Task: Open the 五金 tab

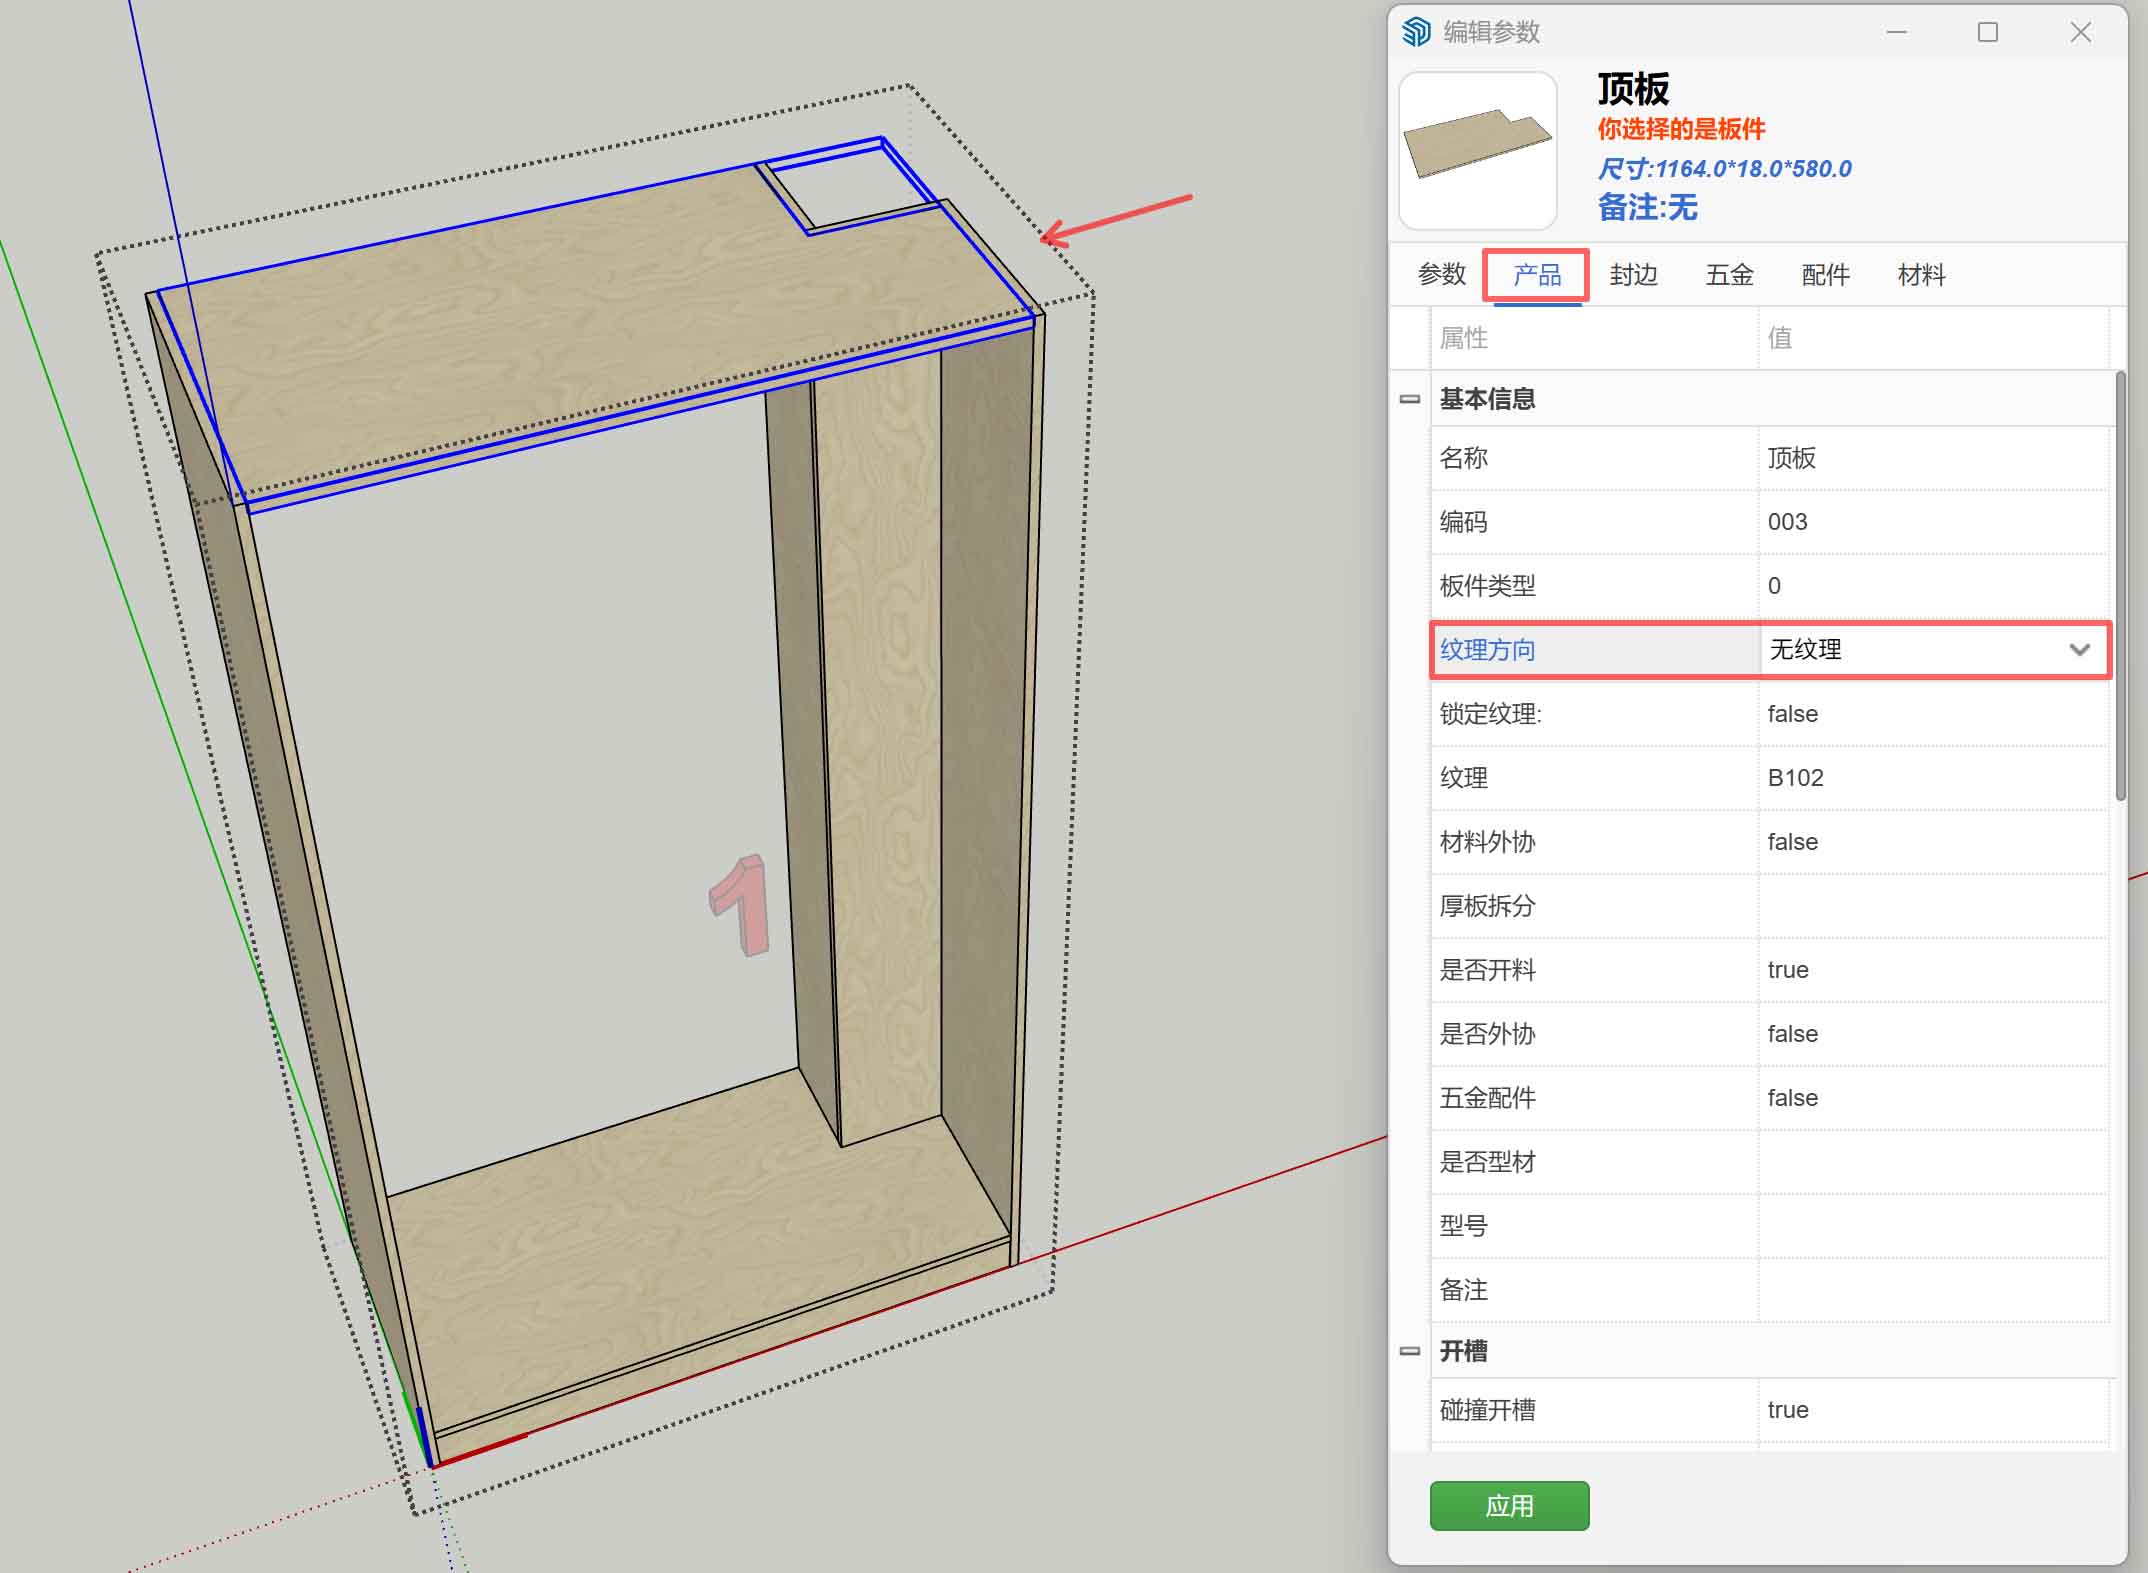Action: click(1729, 274)
